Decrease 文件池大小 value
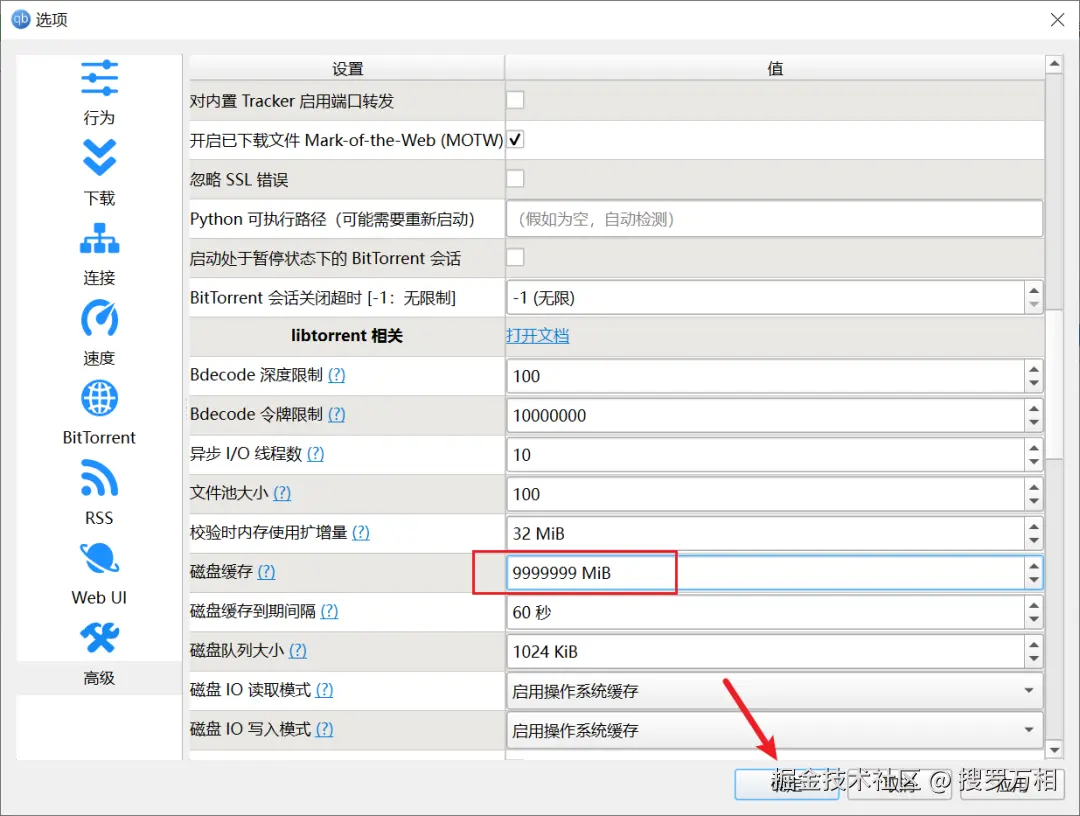Screen dimensions: 1080x816 (x=1034, y=501)
